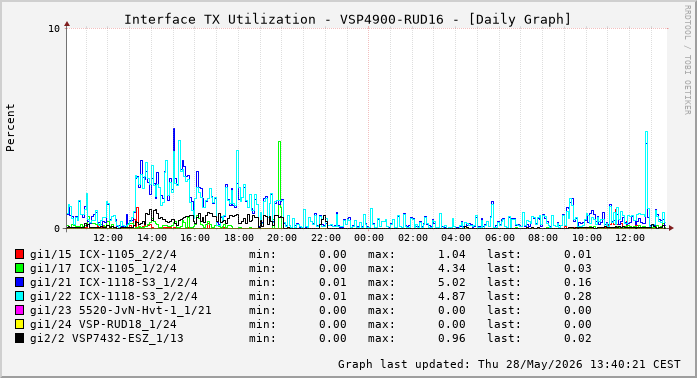This screenshot has height=378, width=697.
Task: Click the max value 0.96
Action: [452, 338]
